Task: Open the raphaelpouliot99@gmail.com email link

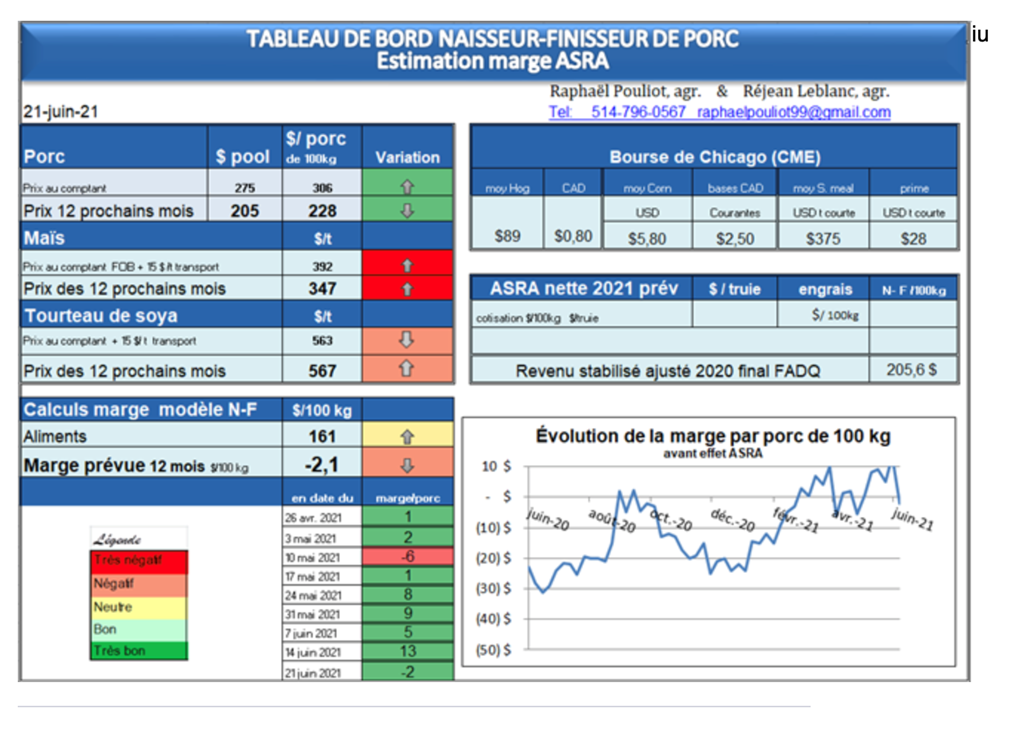Action: [793, 112]
